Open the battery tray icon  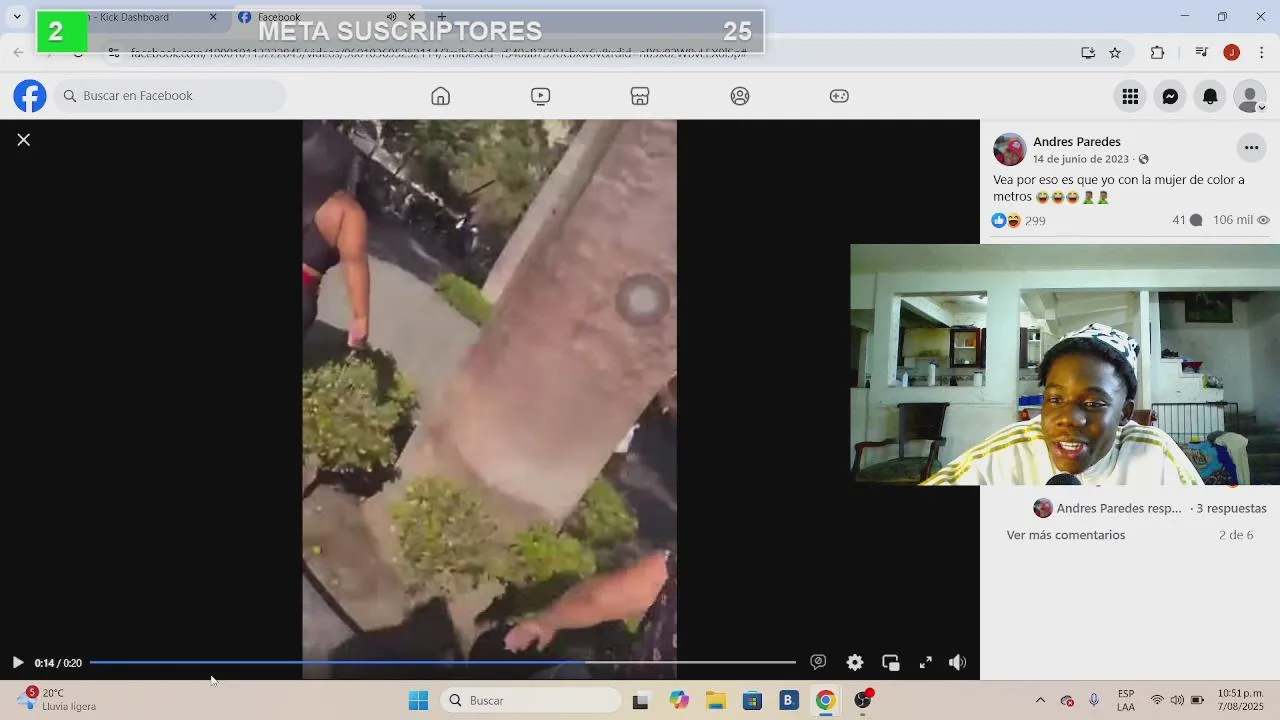(1197, 701)
